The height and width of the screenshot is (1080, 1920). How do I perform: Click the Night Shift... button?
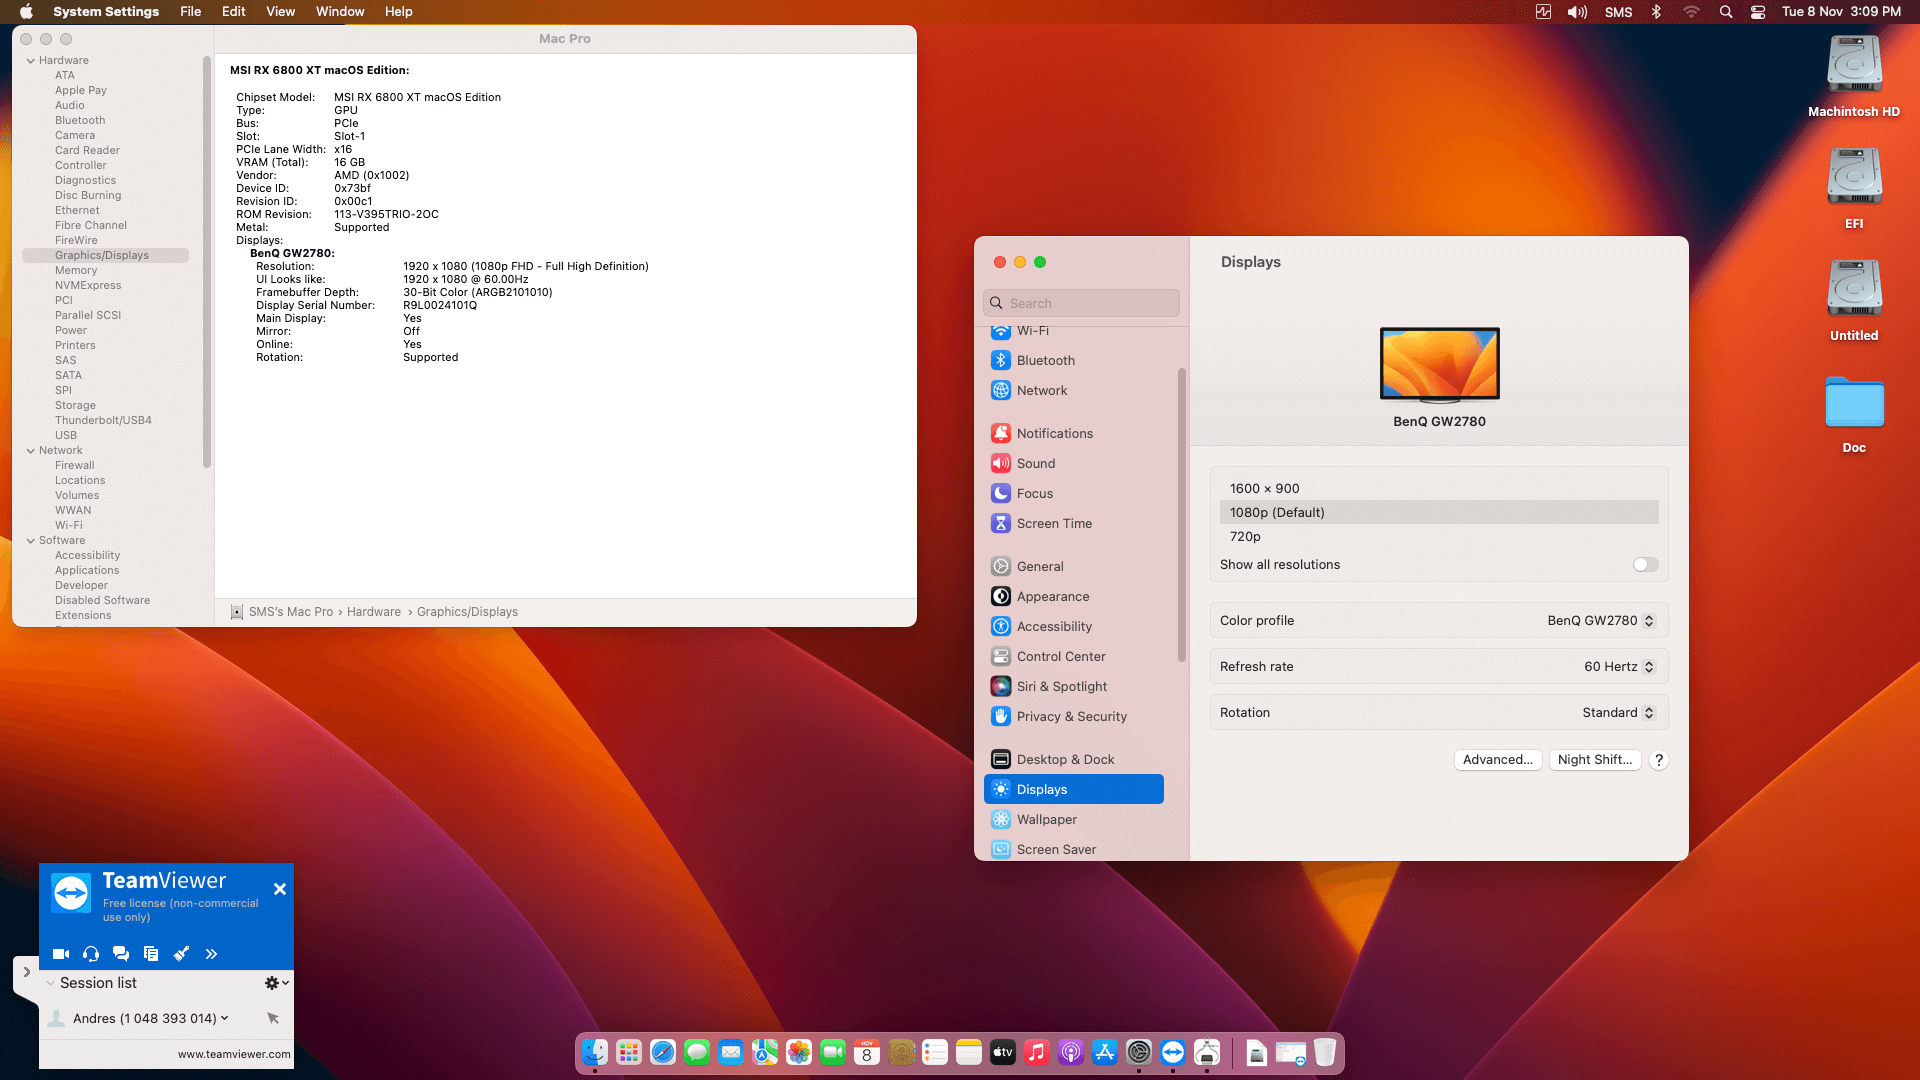click(1595, 760)
